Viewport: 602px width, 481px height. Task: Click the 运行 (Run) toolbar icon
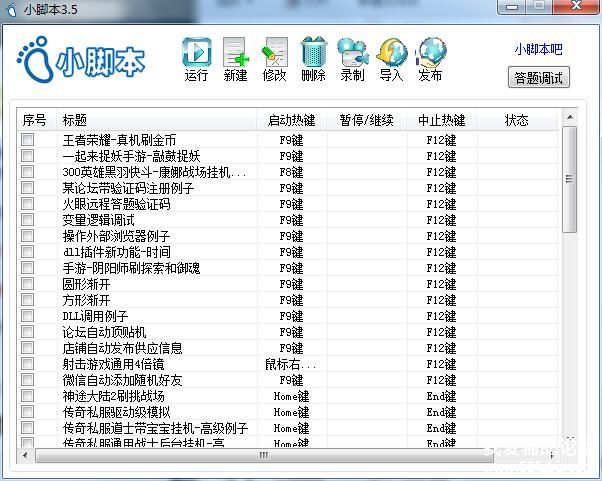tap(197, 52)
